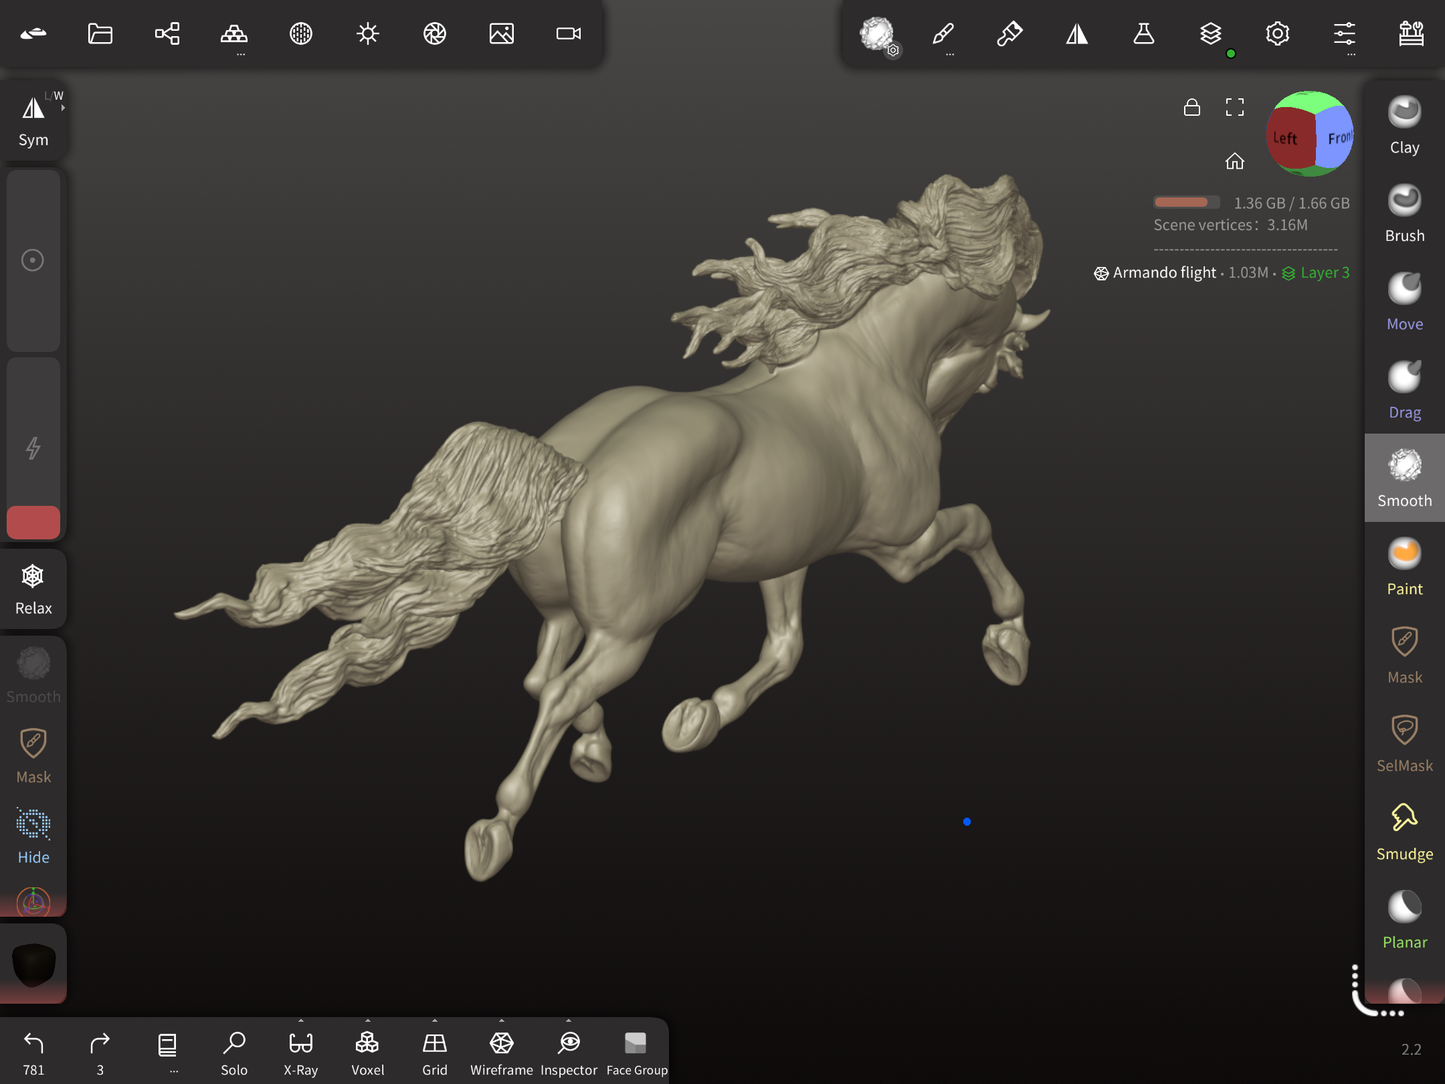This screenshot has height=1084, width=1445.
Task: Open the camera settings icon
Action: [568, 34]
